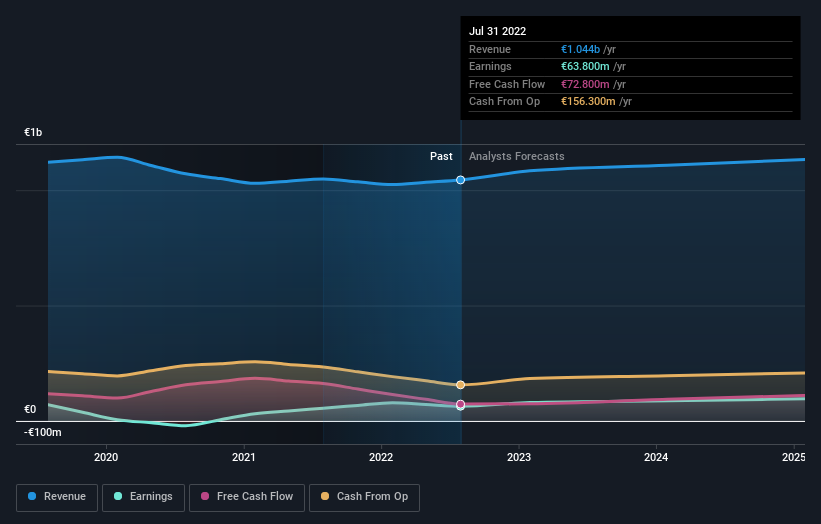Toggle the Free Cash Flow legend button
Screen dimensions: 821x524
tap(247, 497)
